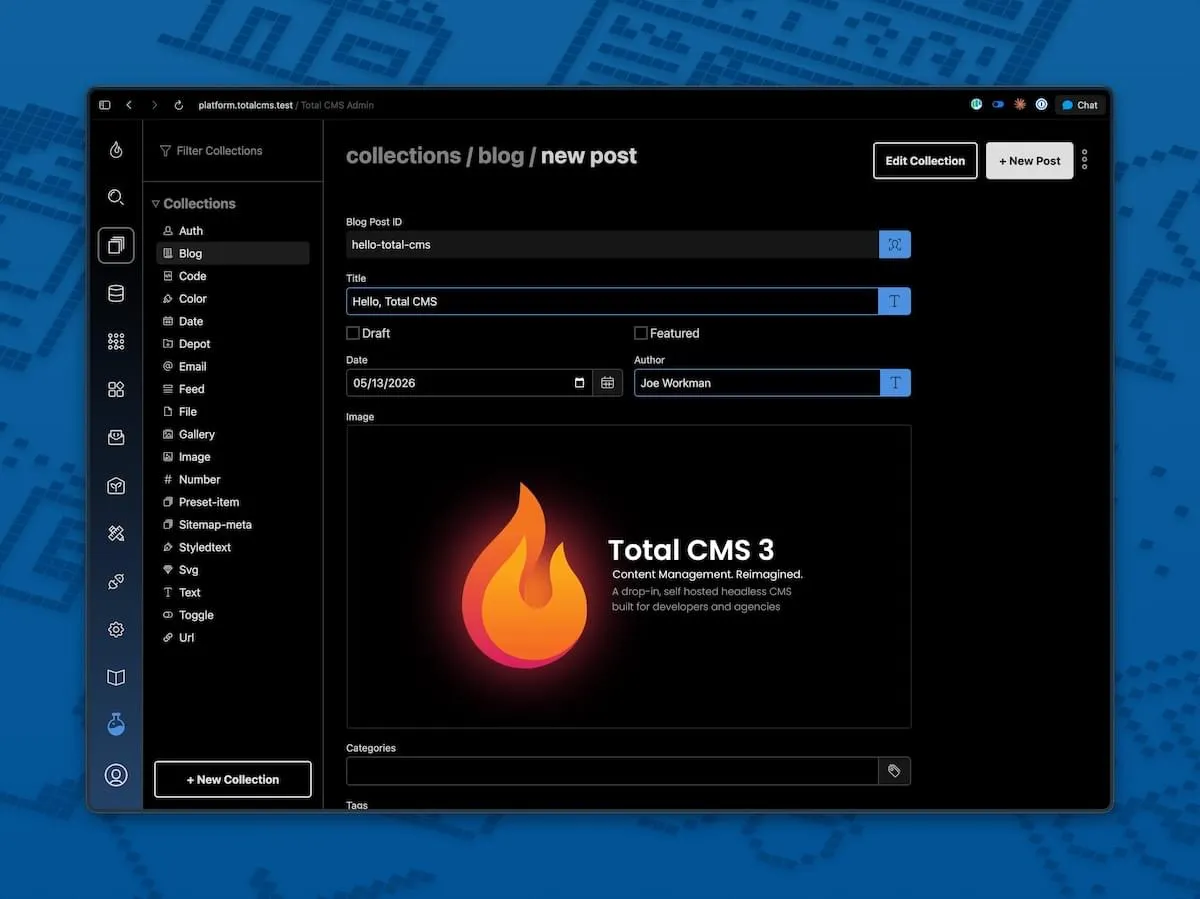Viewport: 1200px width, 899px height.
Task: Open the plug connector icon in sidebar
Action: (116, 582)
